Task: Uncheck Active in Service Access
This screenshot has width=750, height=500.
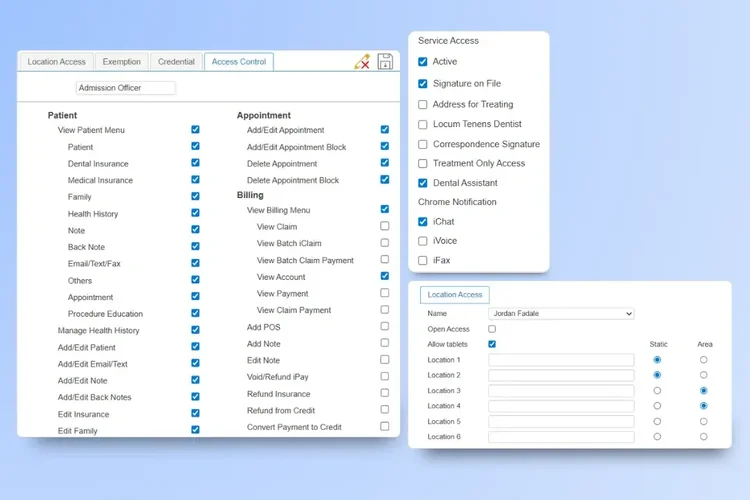Action: pos(422,62)
